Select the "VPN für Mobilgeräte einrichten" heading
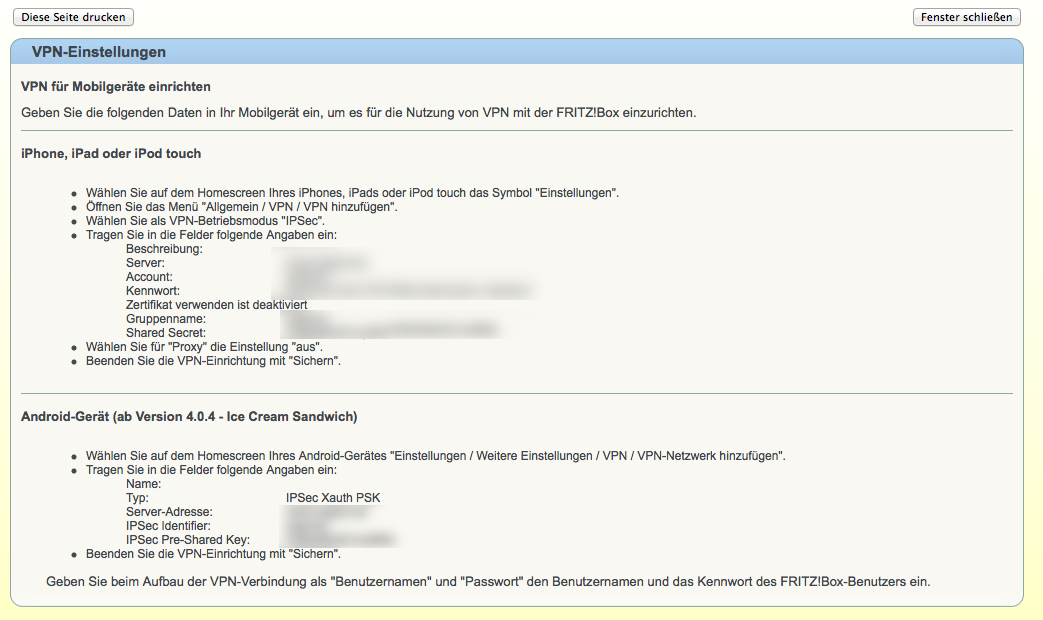Viewport: 1043px width, 620px height. click(x=116, y=87)
